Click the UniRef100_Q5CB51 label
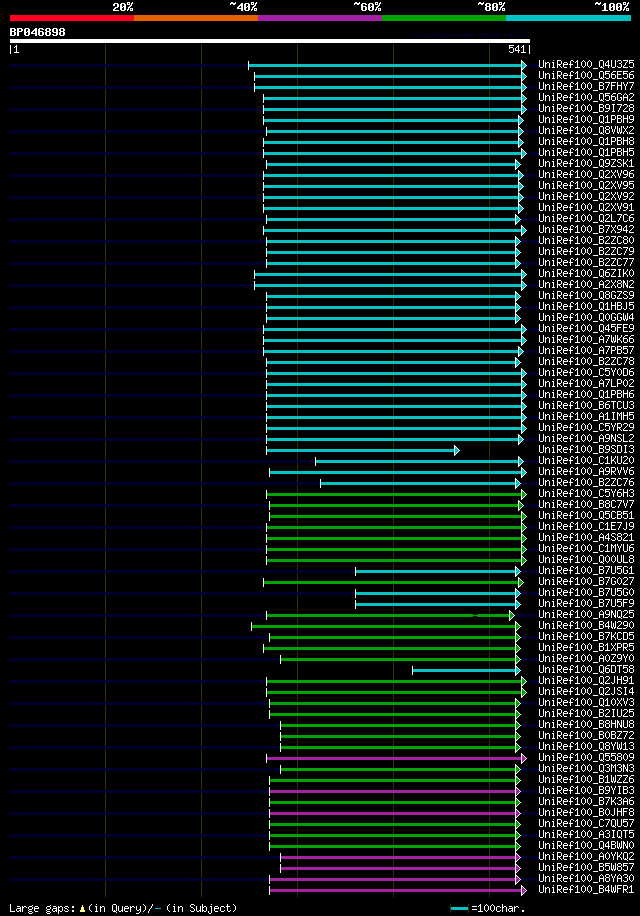The height and width of the screenshot is (916, 640). (586, 516)
